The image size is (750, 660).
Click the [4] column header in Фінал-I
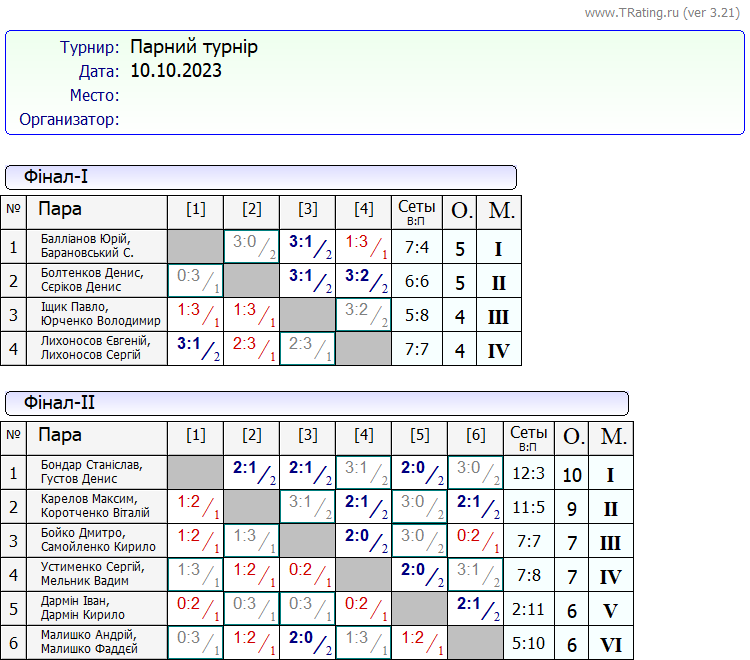pyautogui.click(x=363, y=209)
